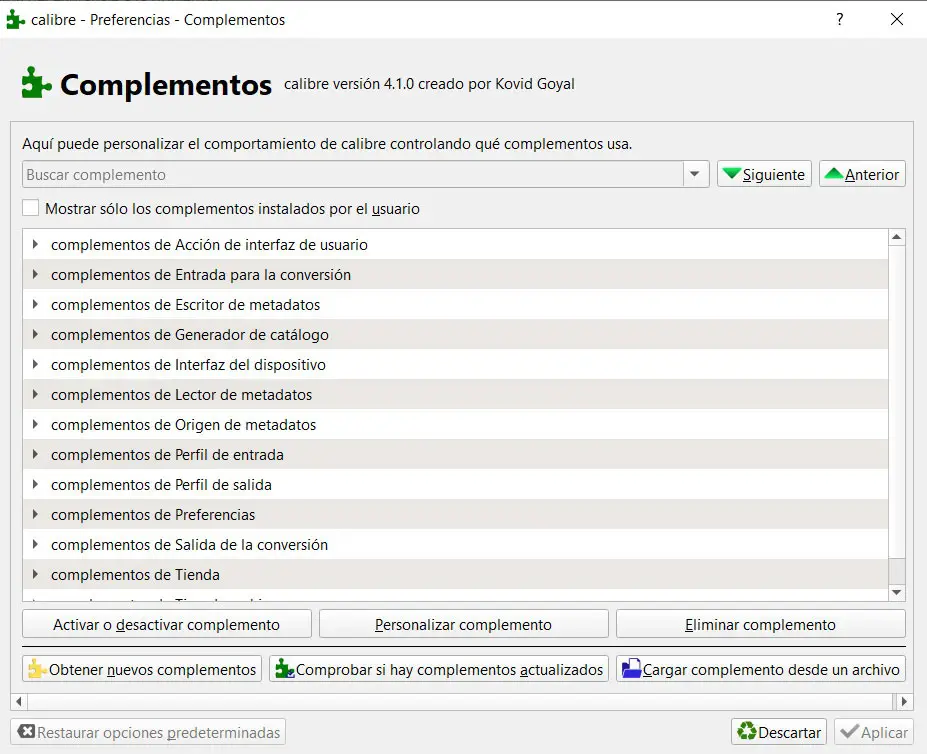The height and width of the screenshot is (754, 927).
Task: Focus the Buscar complemento search field
Action: [x=353, y=174]
